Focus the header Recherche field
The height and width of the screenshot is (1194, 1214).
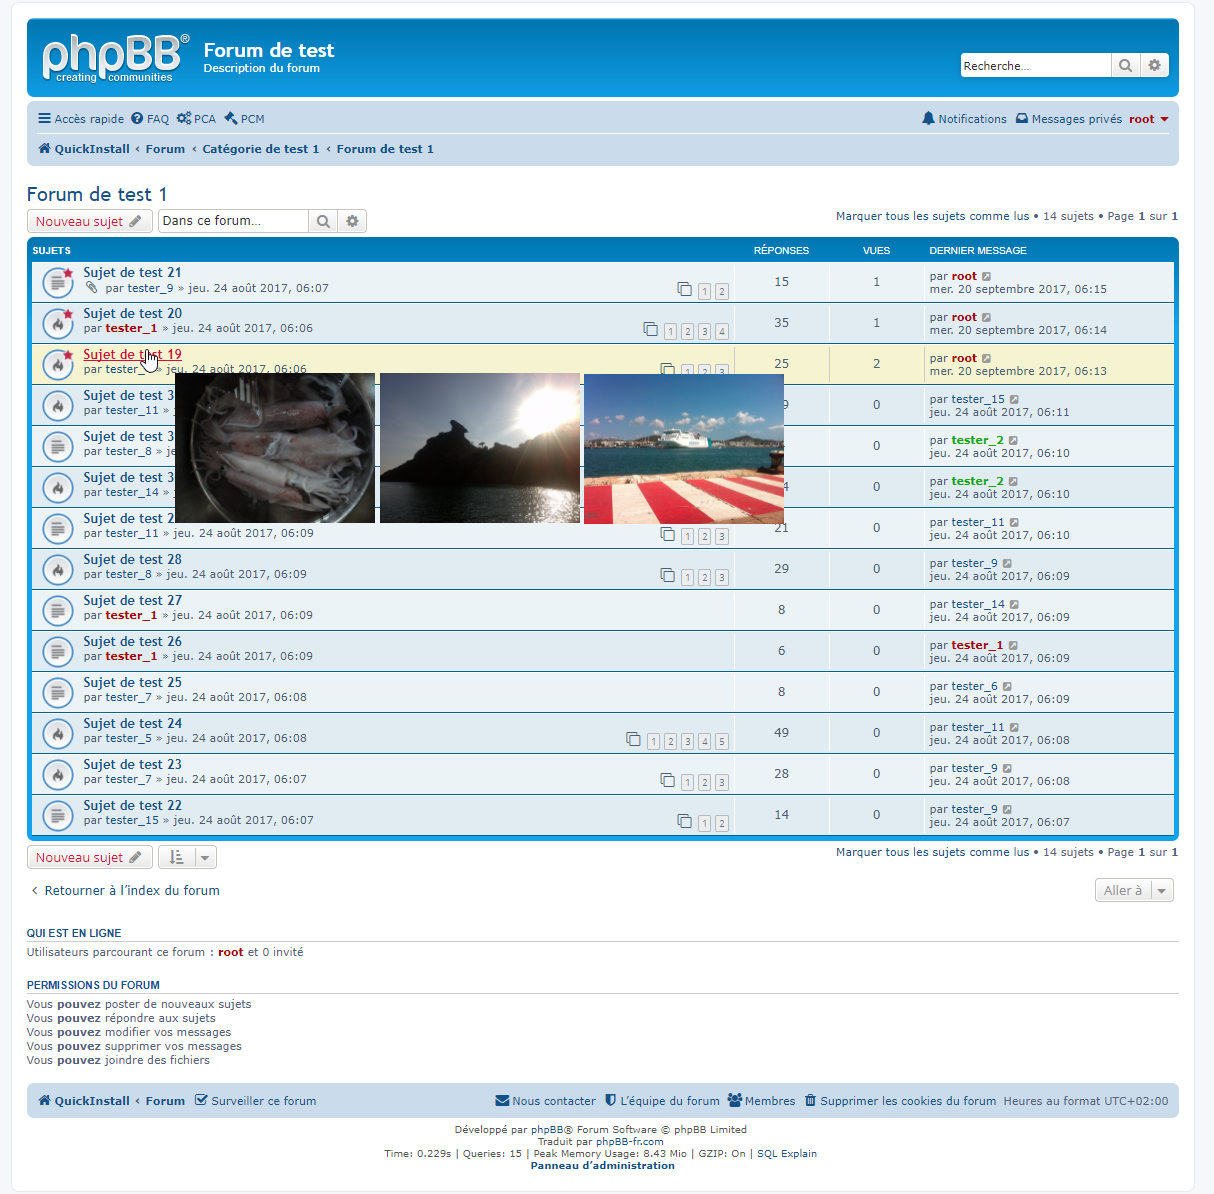[1036, 65]
